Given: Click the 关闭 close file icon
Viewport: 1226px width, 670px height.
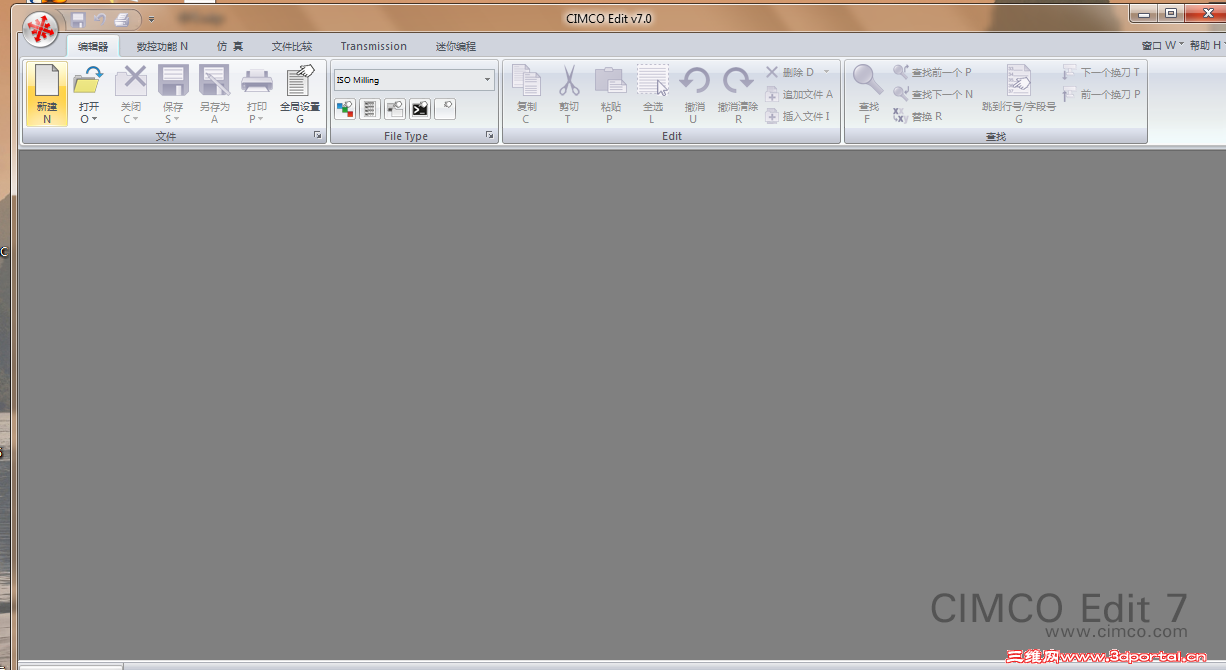Looking at the screenshot, I should (131, 81).
